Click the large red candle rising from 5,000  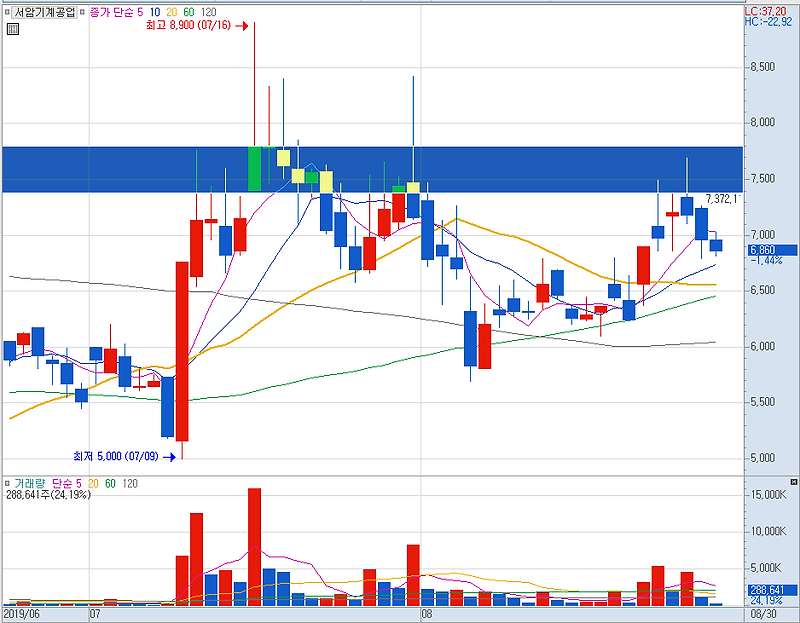182,351
